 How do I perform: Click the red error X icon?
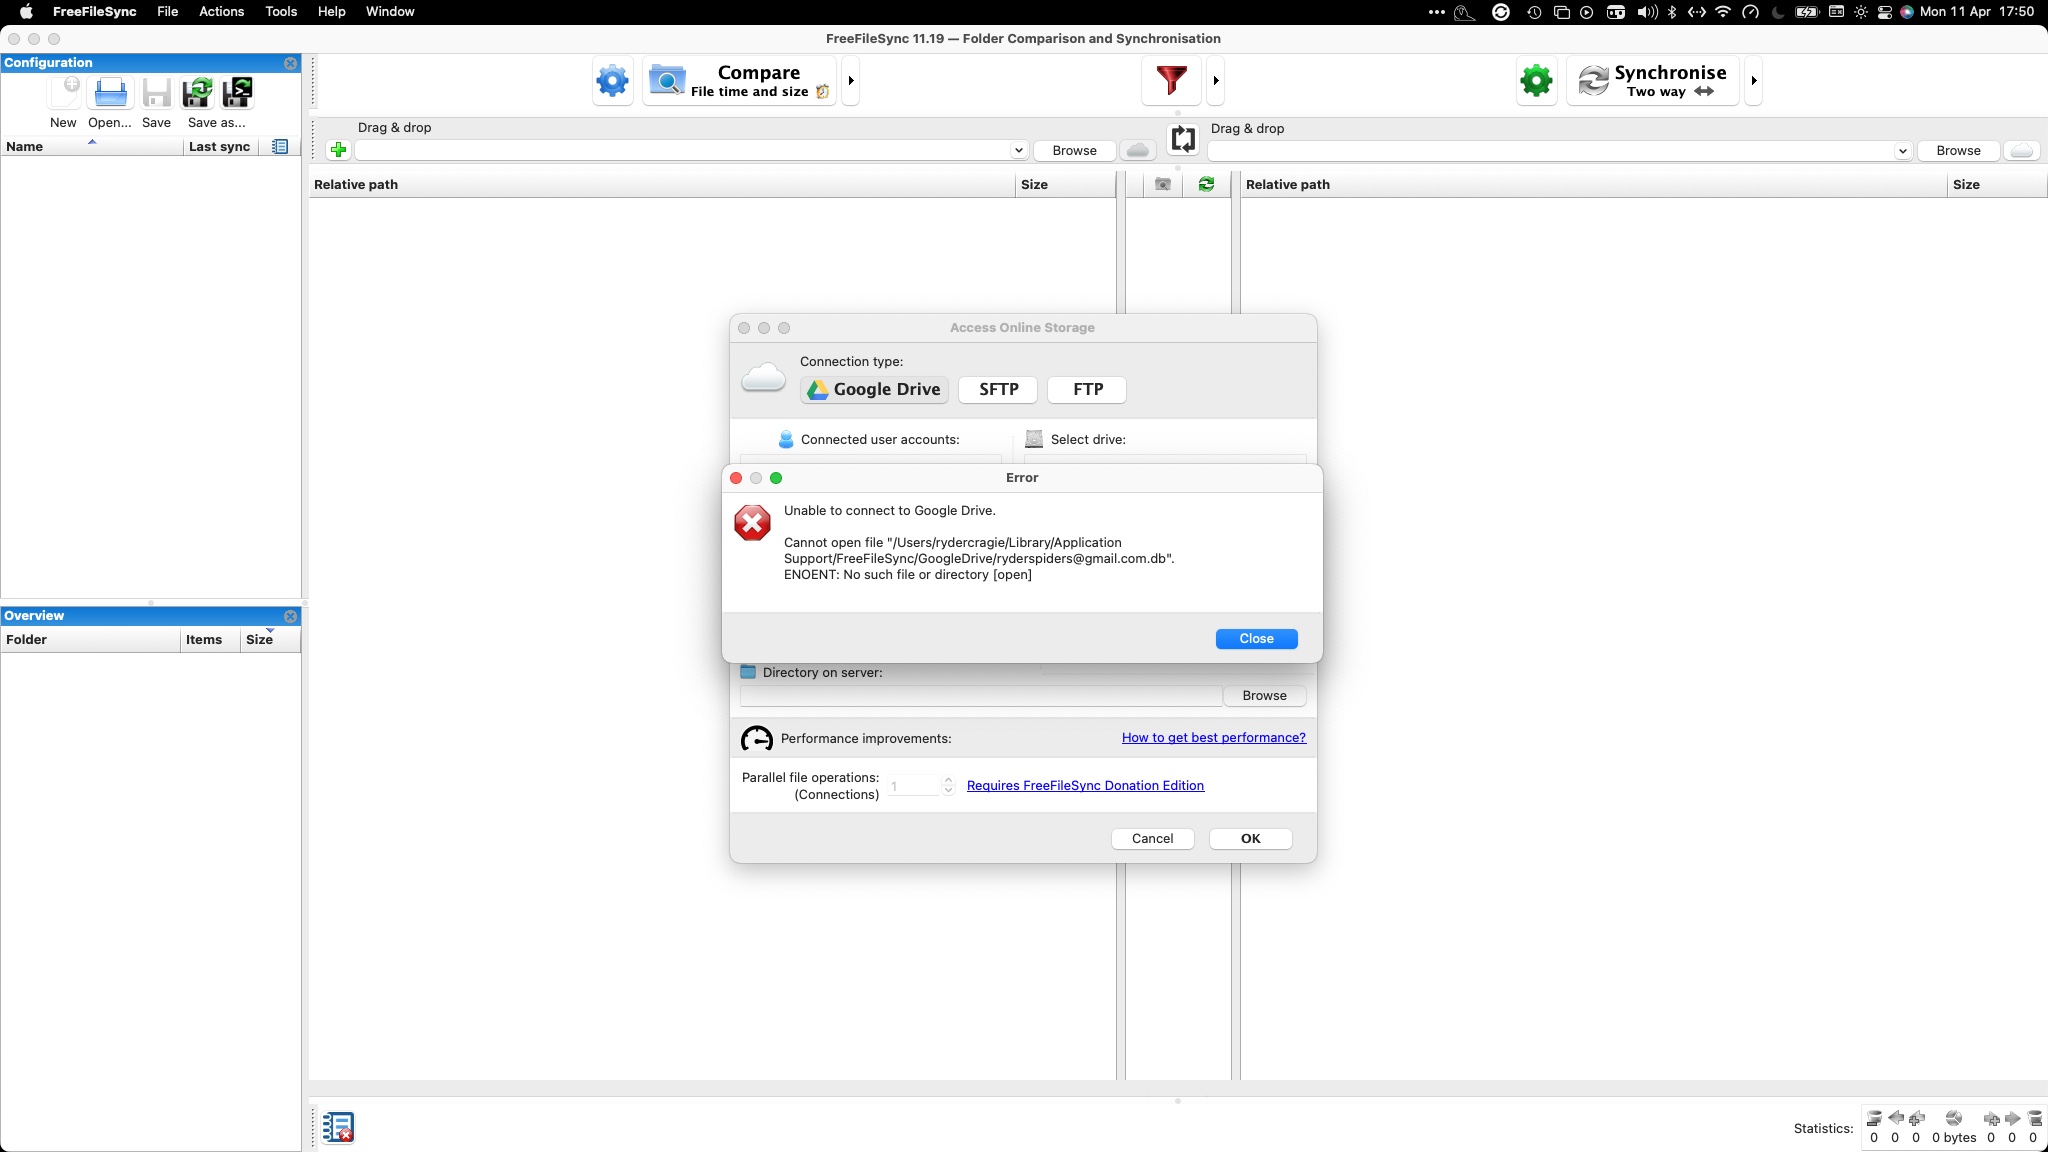pyautogui.click(x=752, y=523)
